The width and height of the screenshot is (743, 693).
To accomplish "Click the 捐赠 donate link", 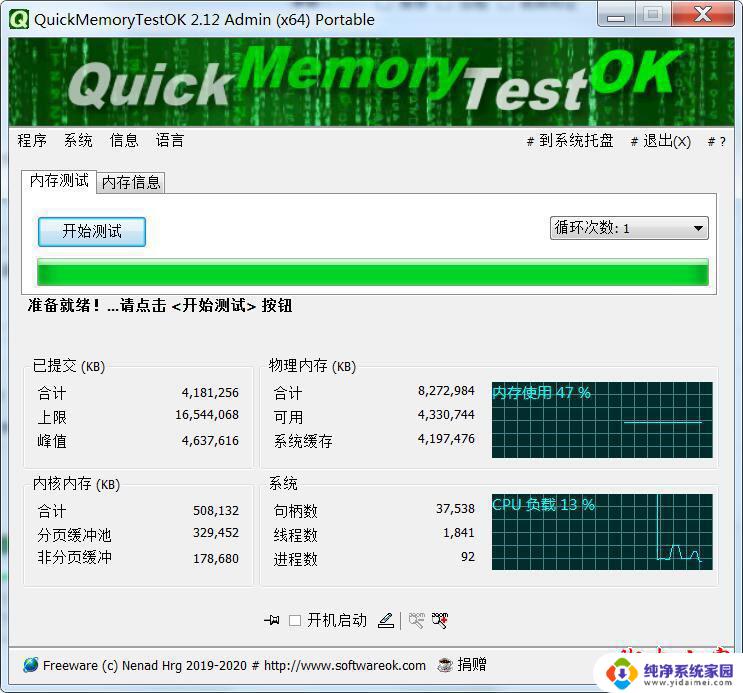I will coord(471,665).
